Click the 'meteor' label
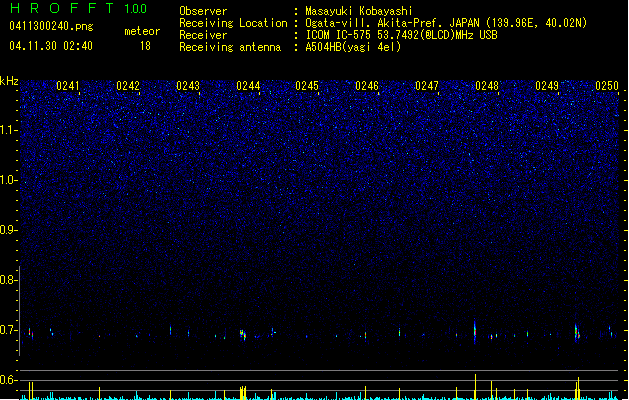This screenshot has width=629, height=400. (142, 31)
